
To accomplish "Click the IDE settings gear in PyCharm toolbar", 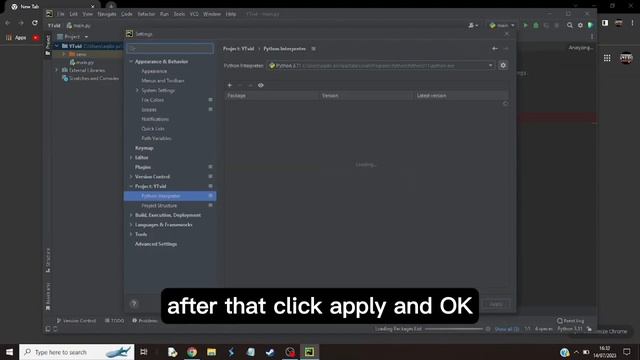I will click(x=580, y=25).
